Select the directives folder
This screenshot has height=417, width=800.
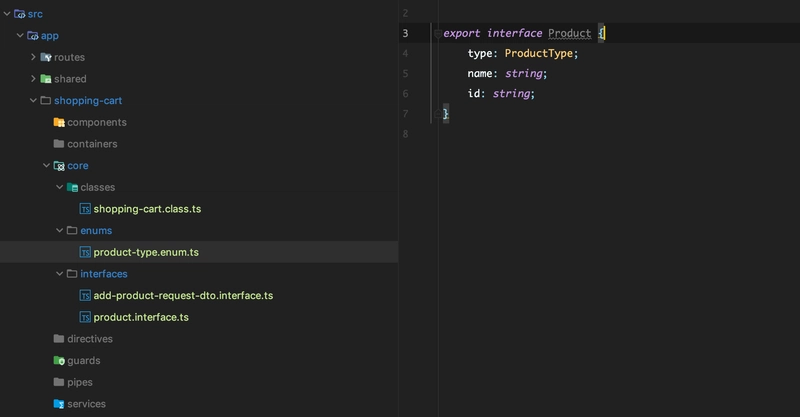90,339
